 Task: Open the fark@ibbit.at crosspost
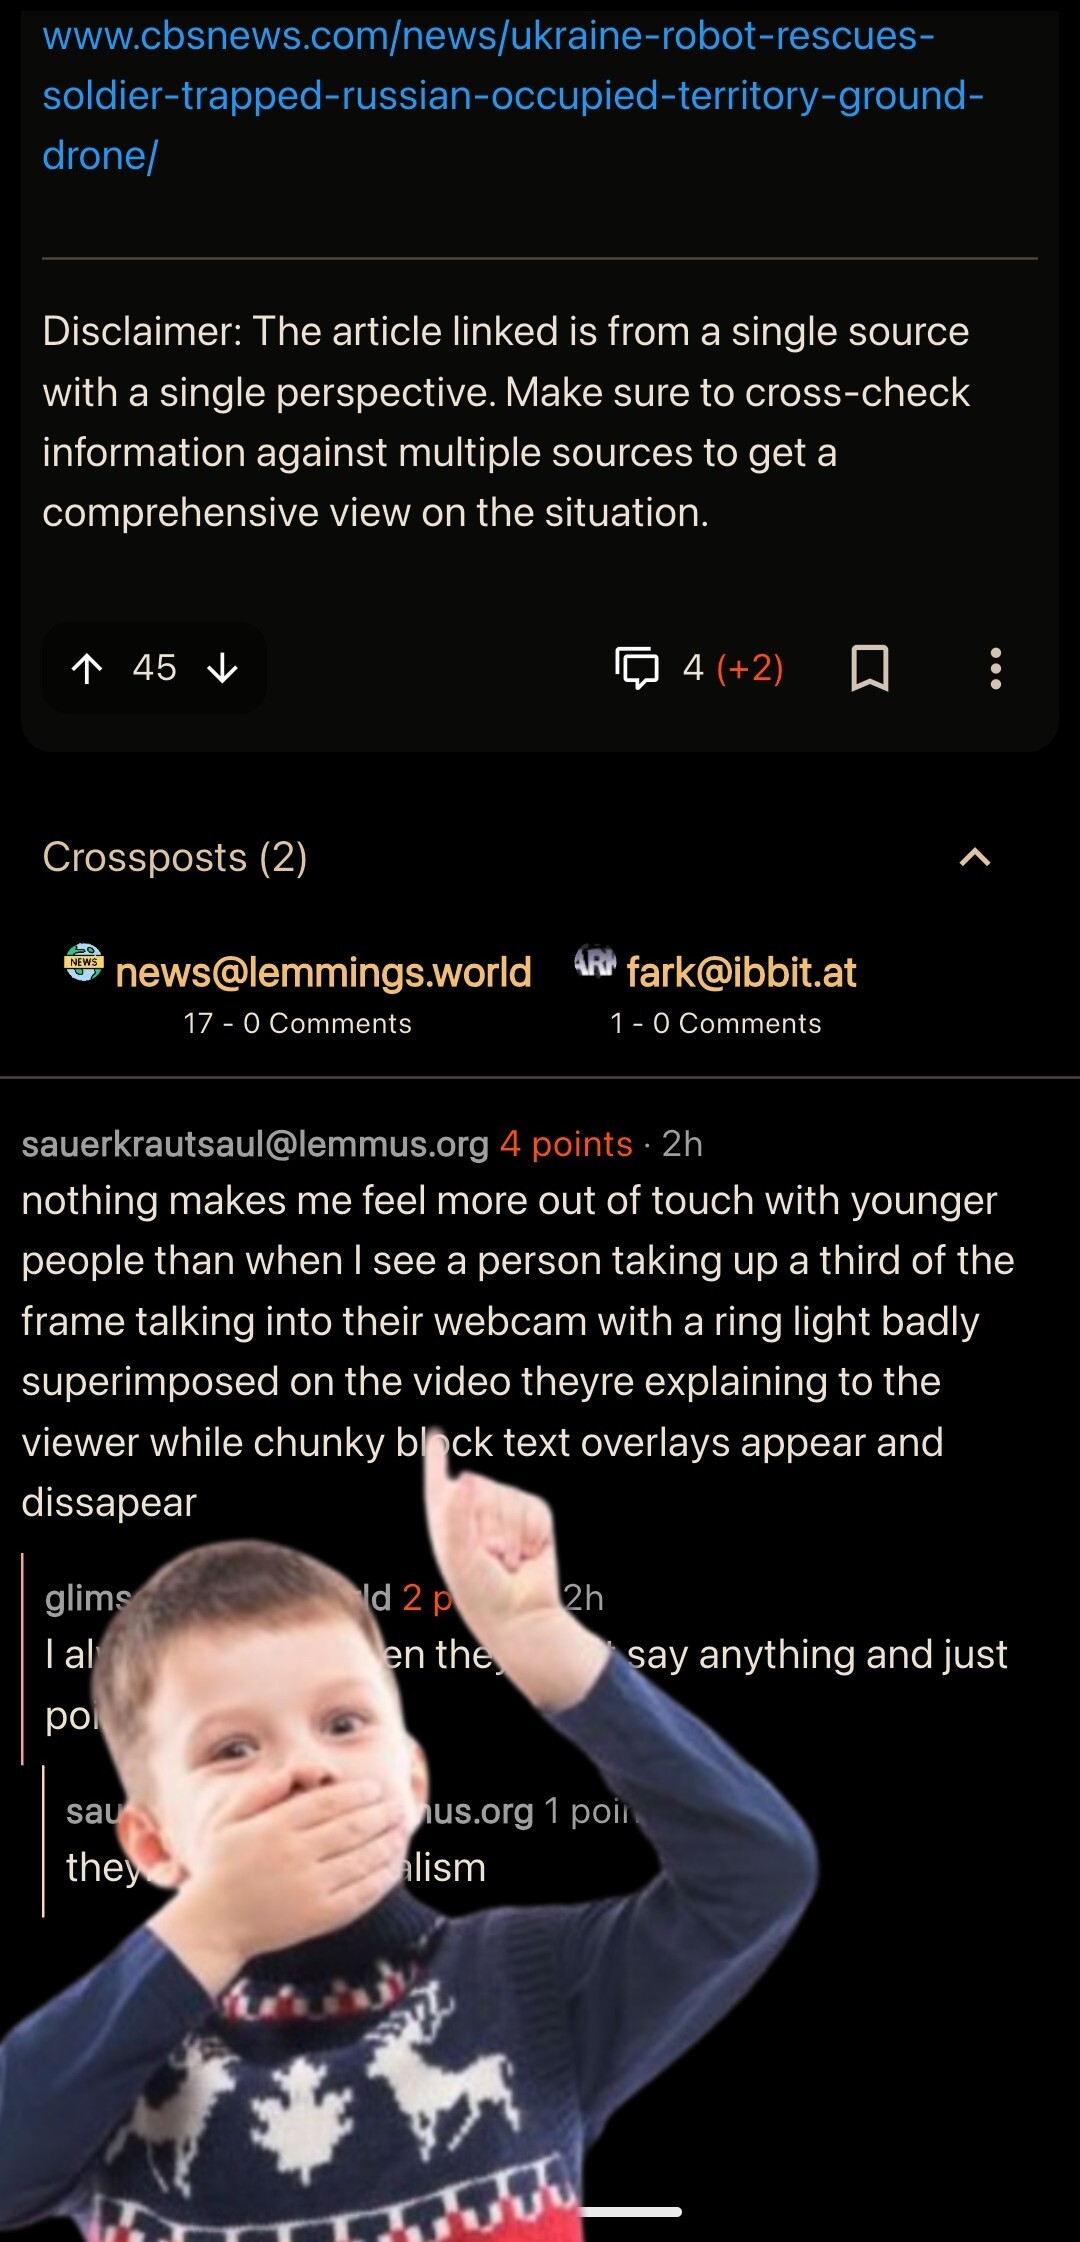pyautogui.click(x=741, y=972)
